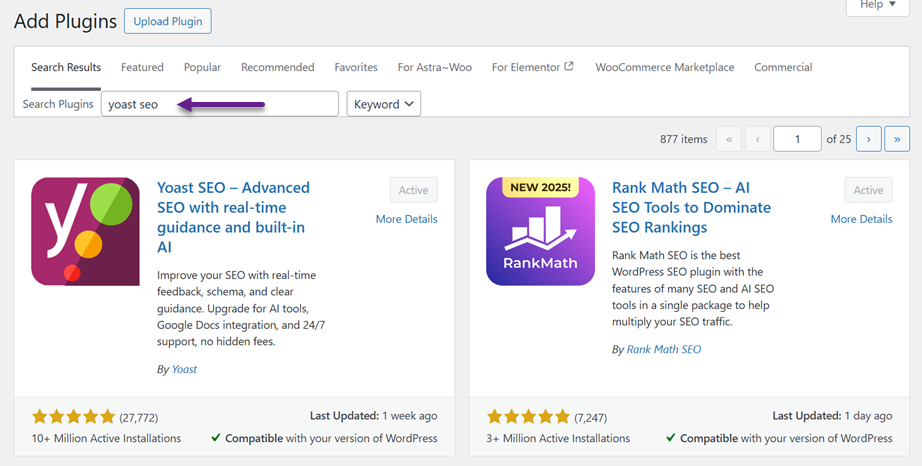Click the 'Add Plugins' page heading

tap(65, 21)
